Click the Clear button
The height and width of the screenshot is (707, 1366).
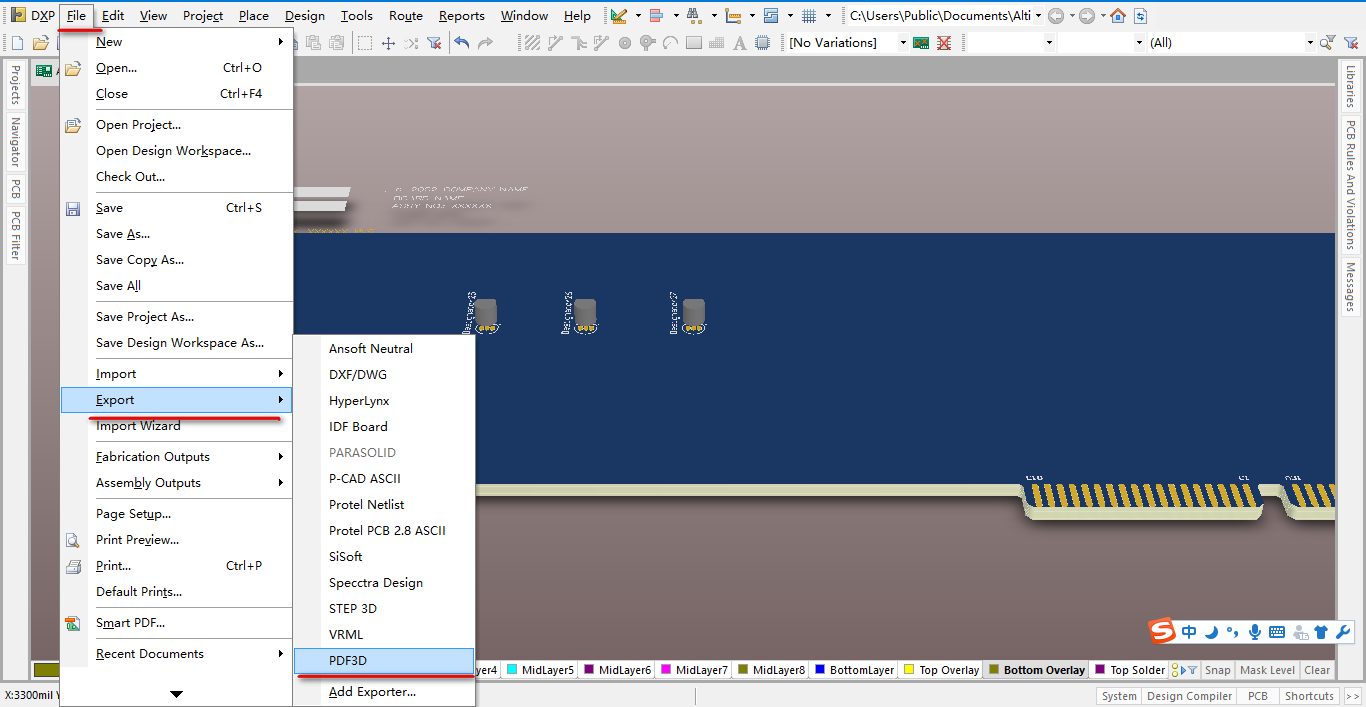pyautogui.click(x=1317, y=670)
